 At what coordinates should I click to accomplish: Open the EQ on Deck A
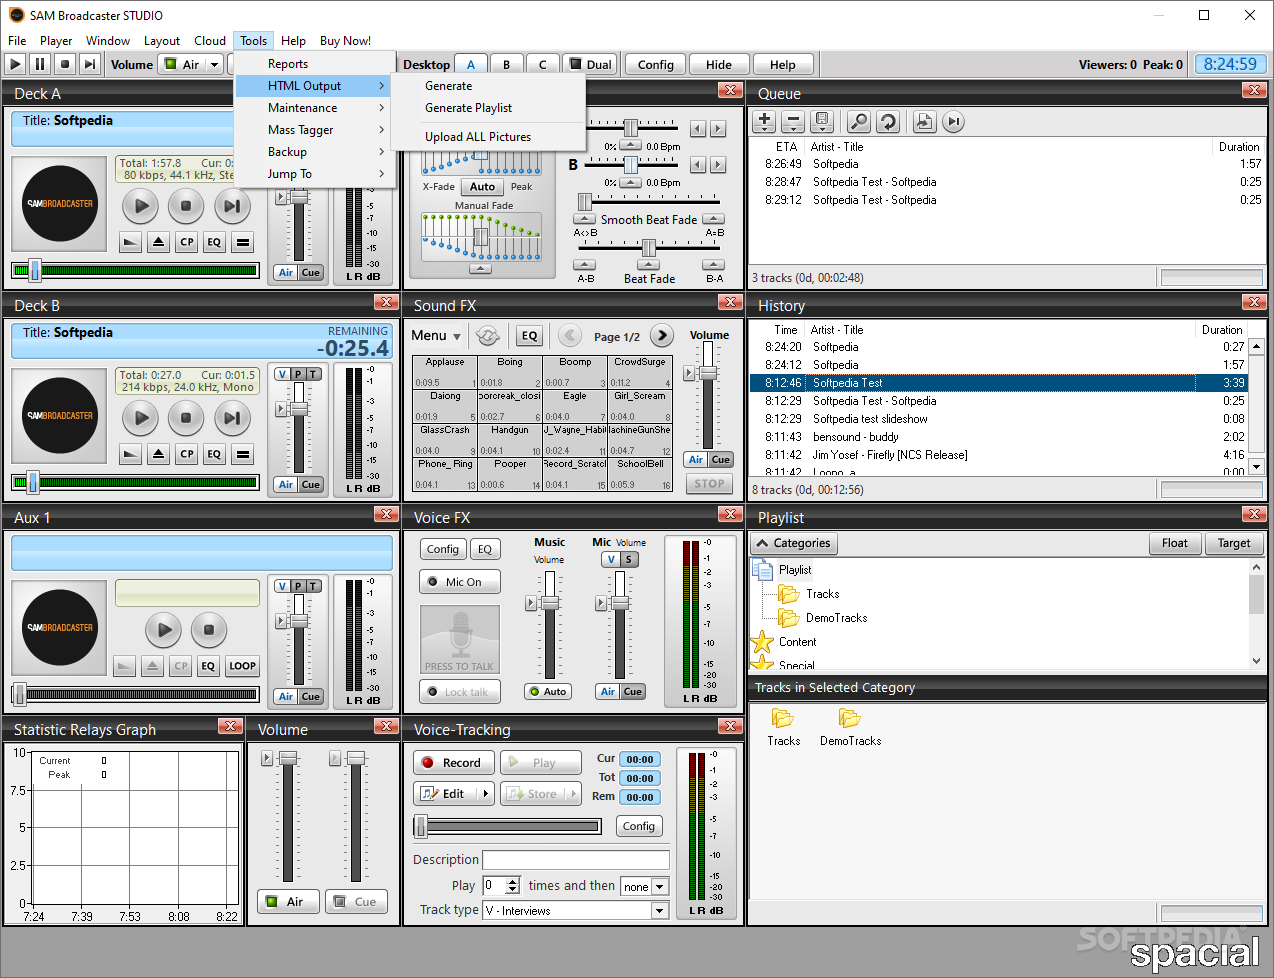coord(214,242)
